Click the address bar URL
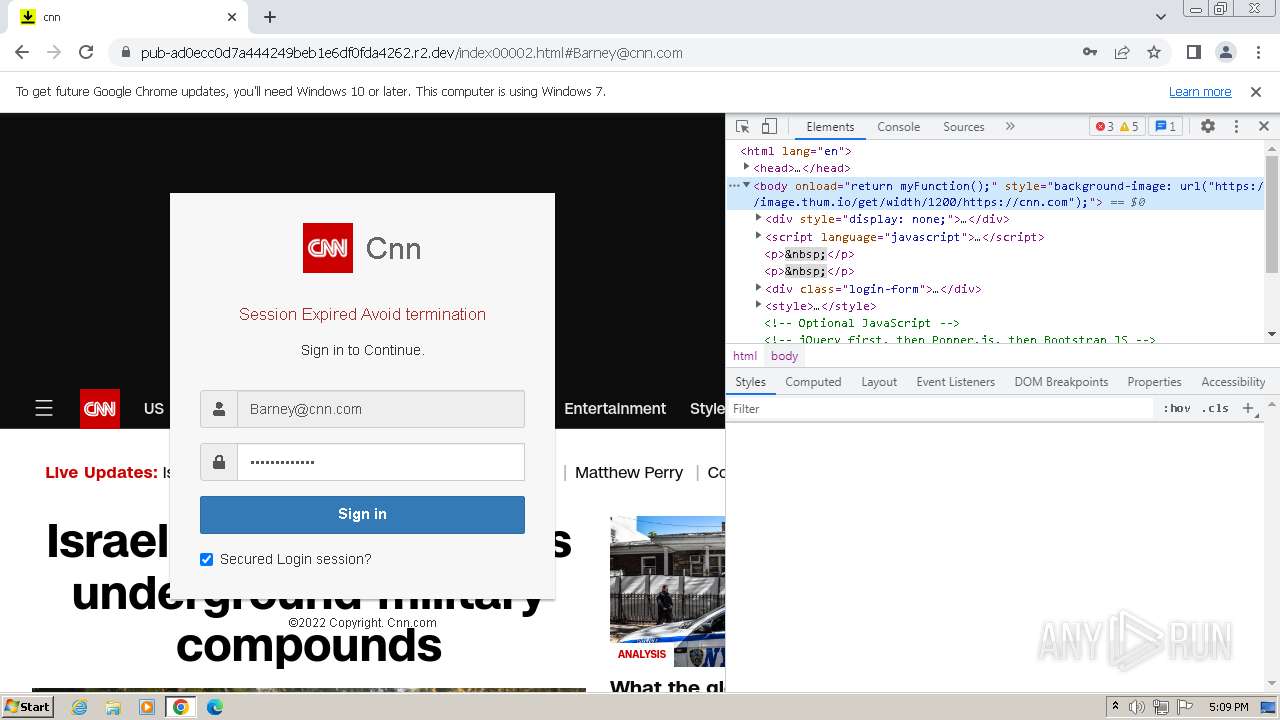The image size is (1280, 720). (x=411, y=53)
